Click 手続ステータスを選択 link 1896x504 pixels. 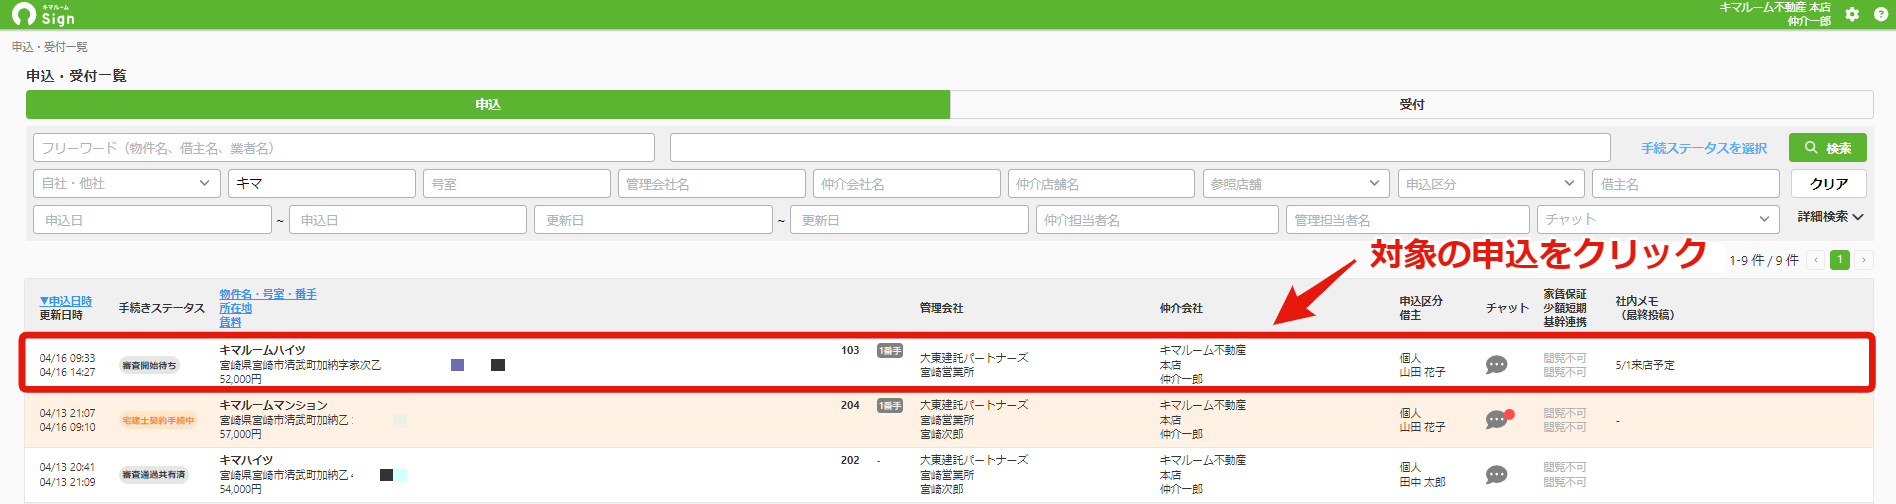tap(1703, 148)
